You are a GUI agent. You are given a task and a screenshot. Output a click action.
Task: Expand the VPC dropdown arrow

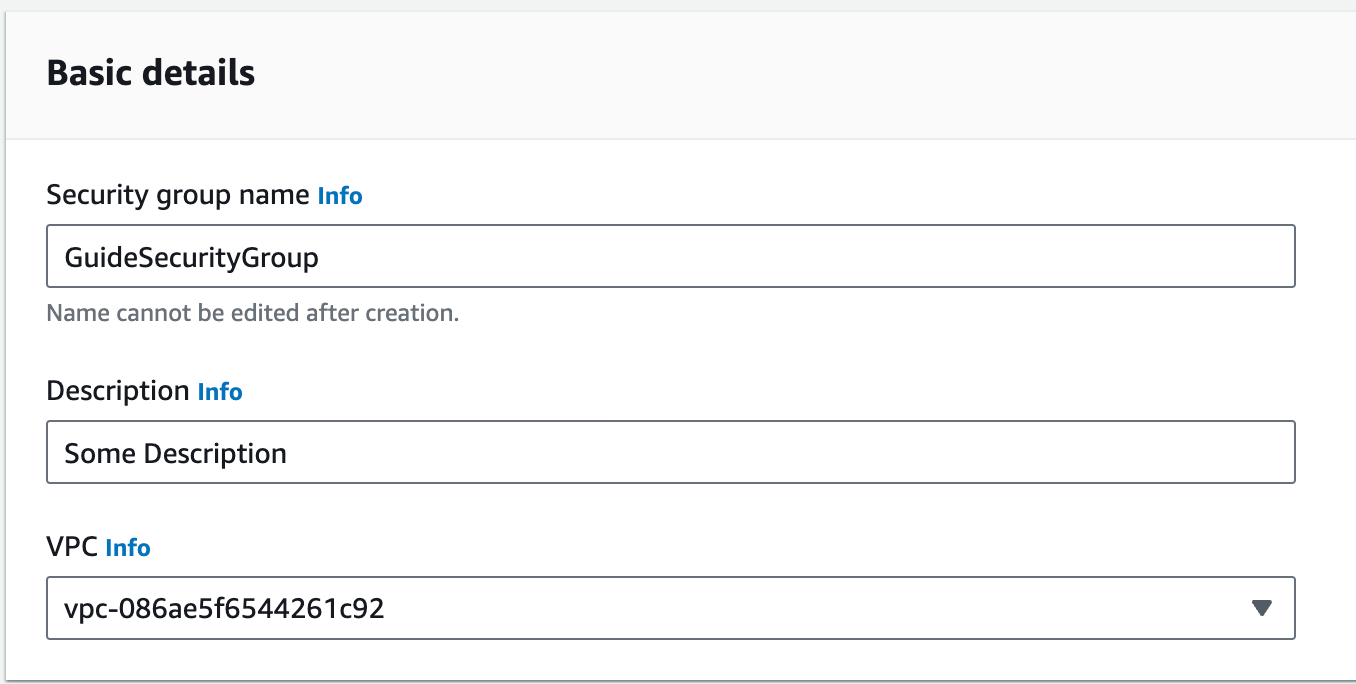pyautogui.click(x=1261, y=608)
